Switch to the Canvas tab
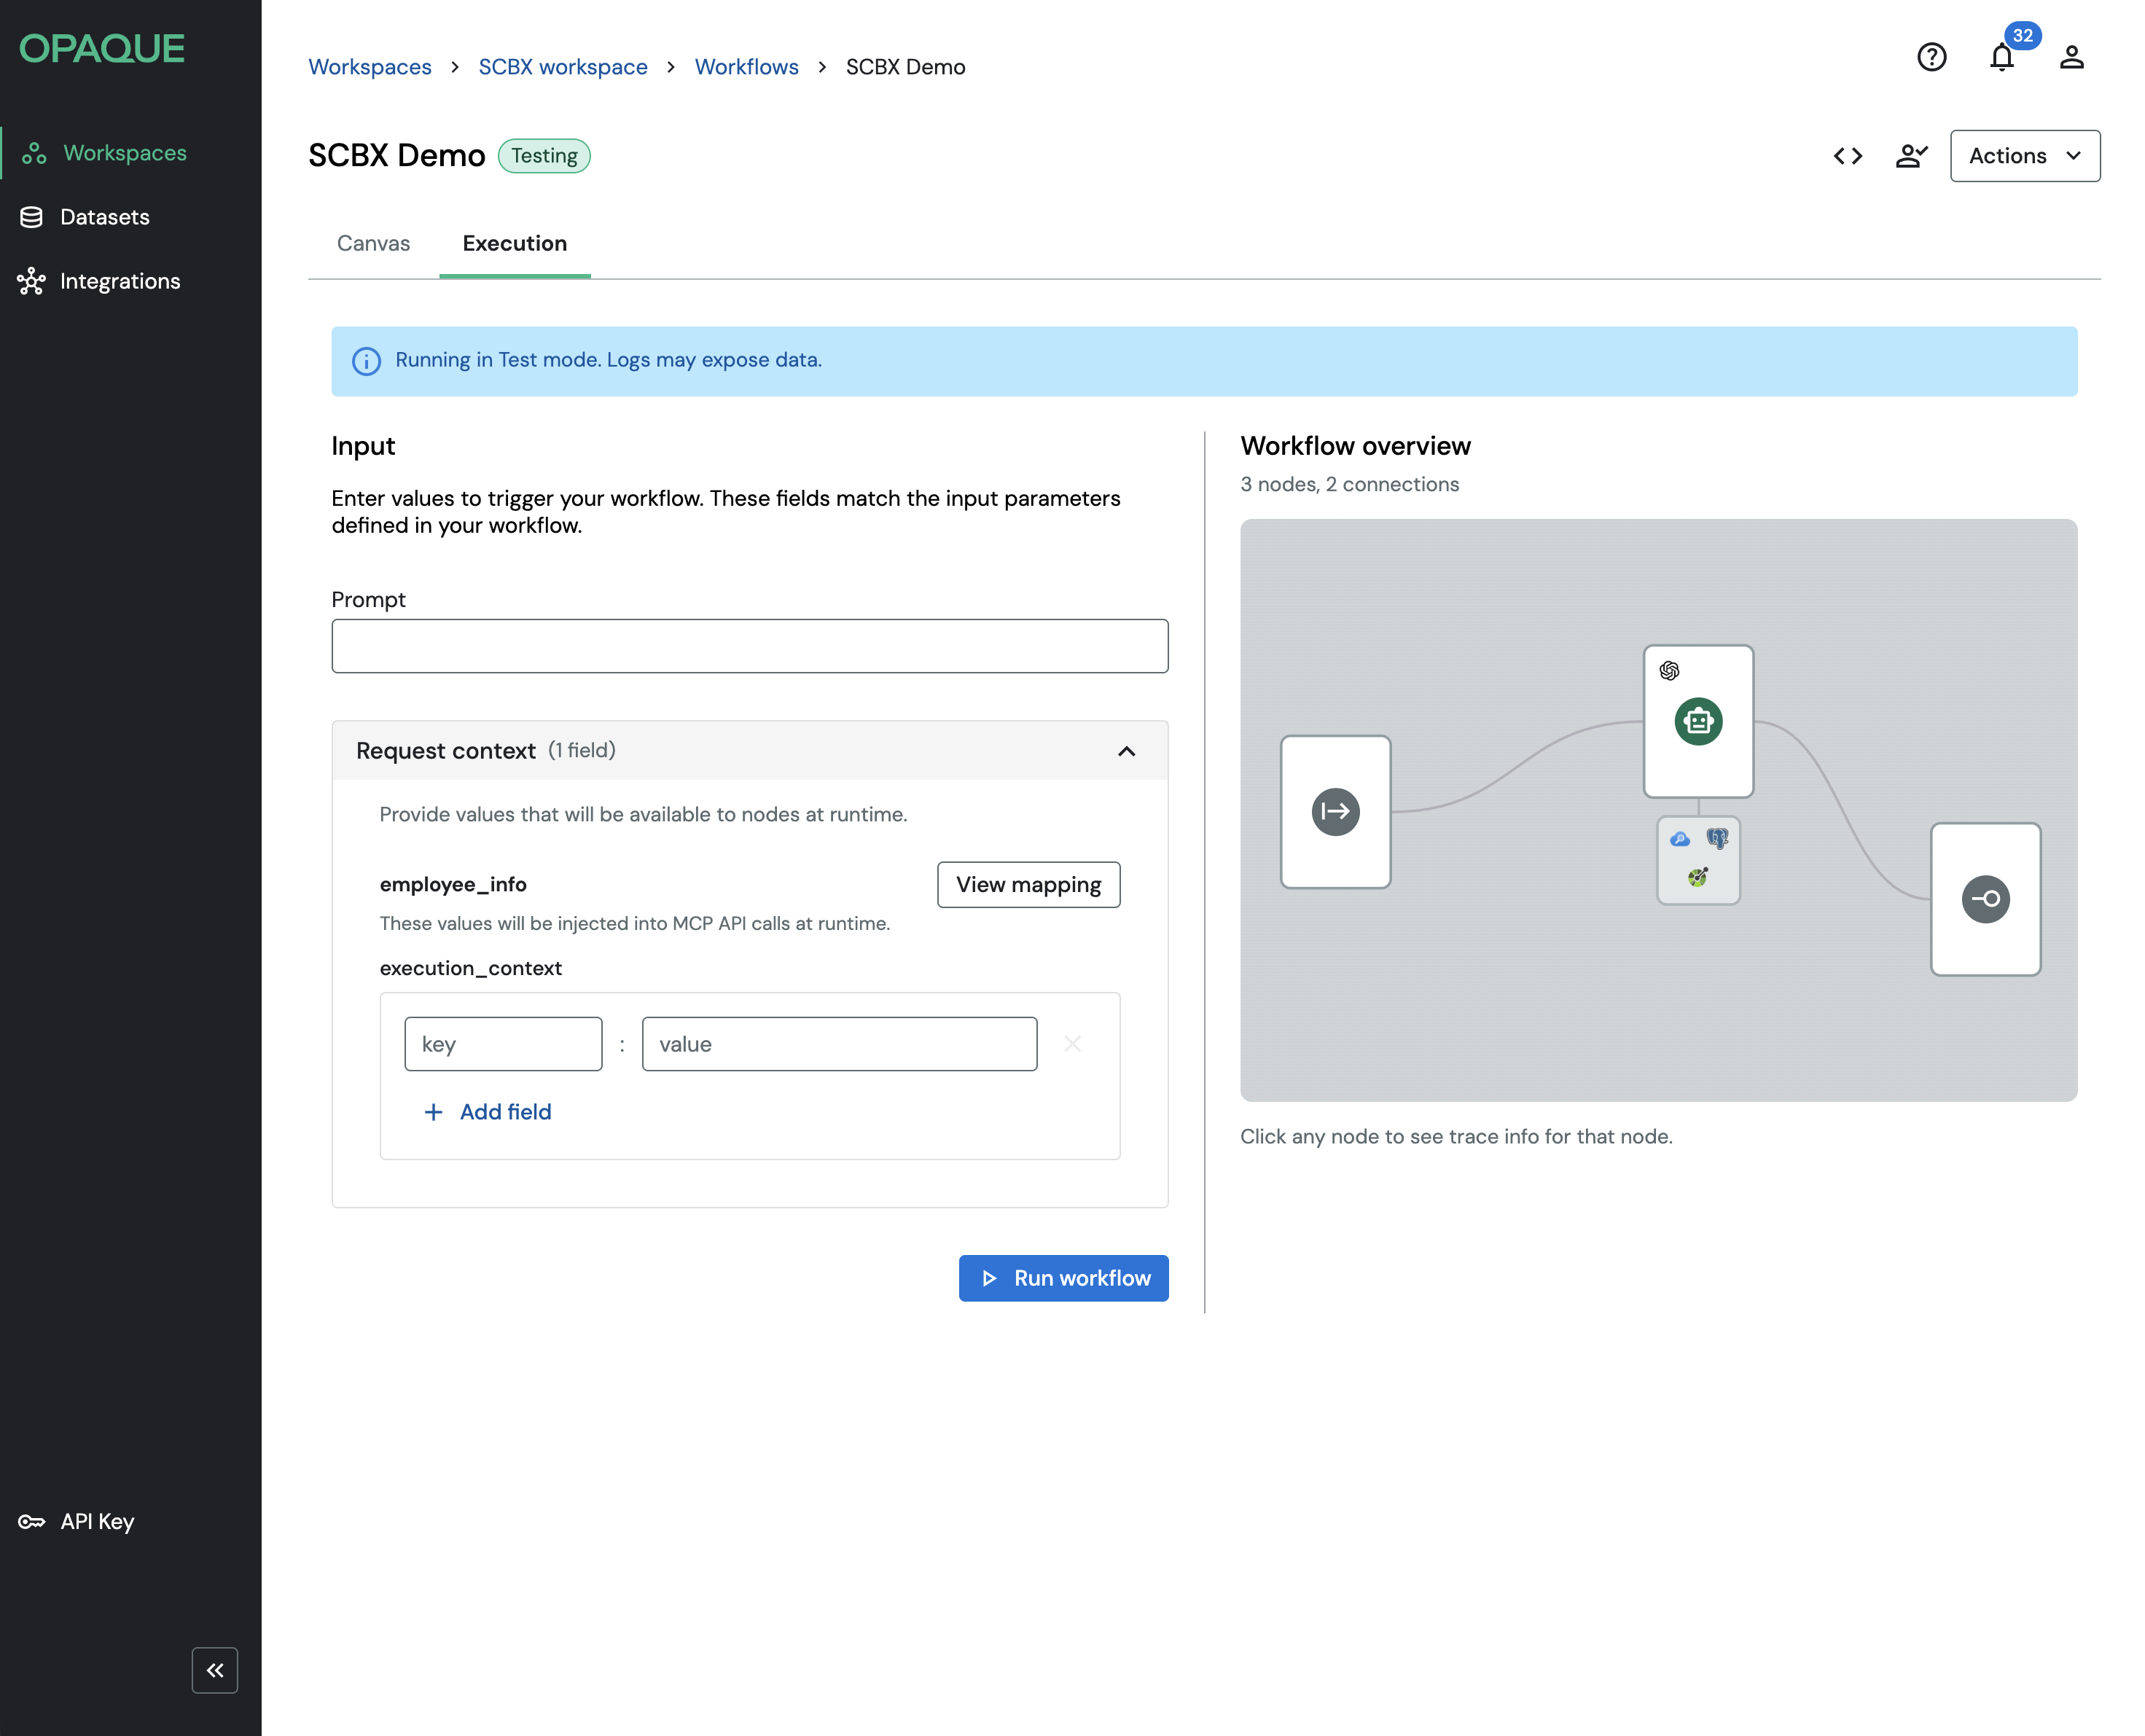 373,243
